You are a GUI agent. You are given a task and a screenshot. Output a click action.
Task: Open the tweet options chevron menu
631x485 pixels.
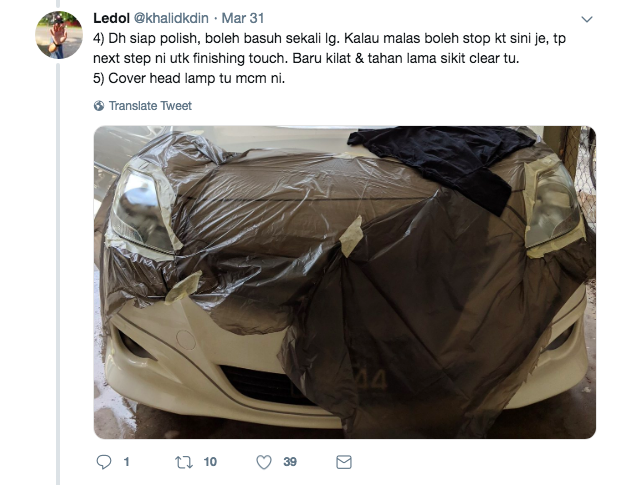[x=587, y=19]
